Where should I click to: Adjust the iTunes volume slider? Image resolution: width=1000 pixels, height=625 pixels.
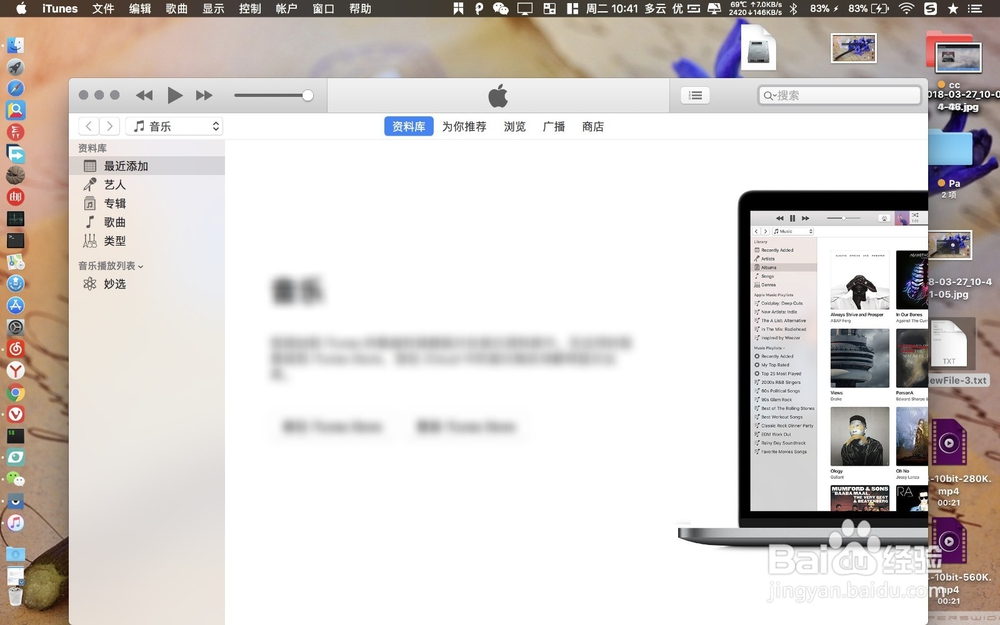pyautogui.click(x=274, y=95)
